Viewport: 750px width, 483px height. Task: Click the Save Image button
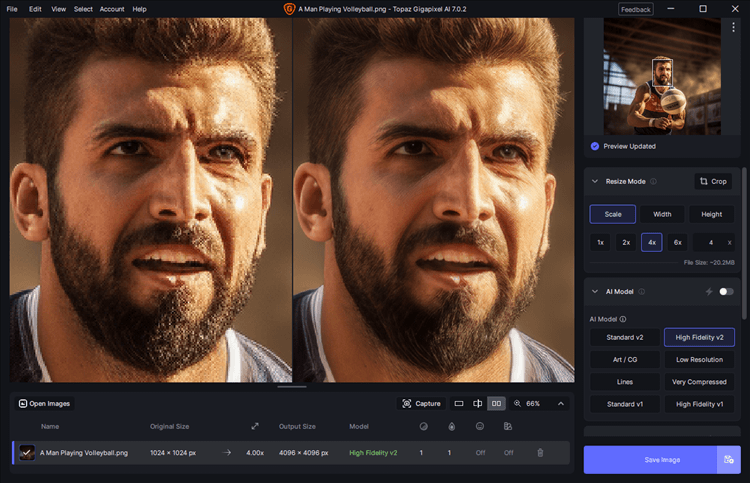click(x=648, y=460)
